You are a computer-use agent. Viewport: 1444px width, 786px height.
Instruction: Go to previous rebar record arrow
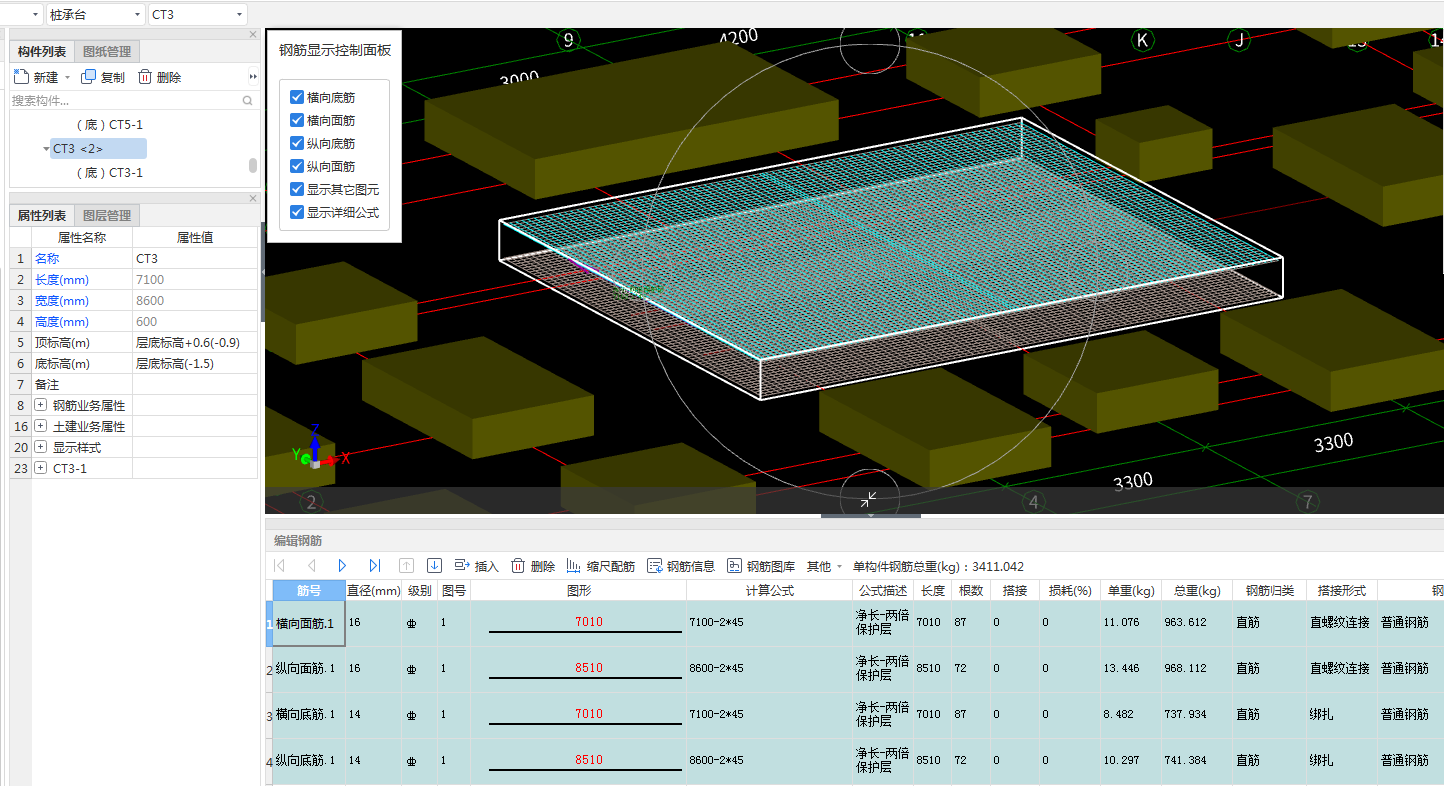coord(311,566)
